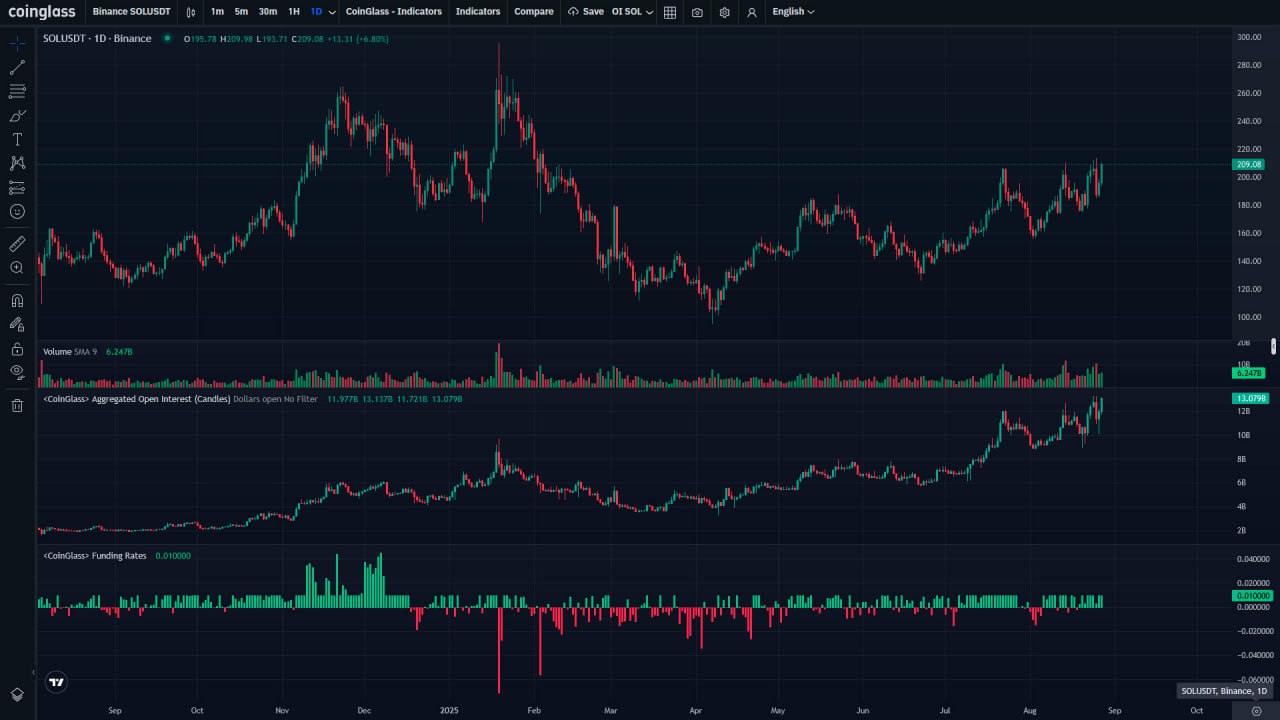The height and width of the screenshot is (720, 1280).
Task: Click the Compare button
Action: tap(534, 12)
